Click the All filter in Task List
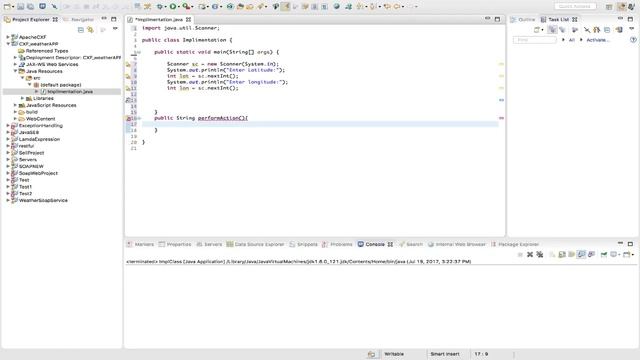This screenshot has width=640, height=360. coord(571,40)
